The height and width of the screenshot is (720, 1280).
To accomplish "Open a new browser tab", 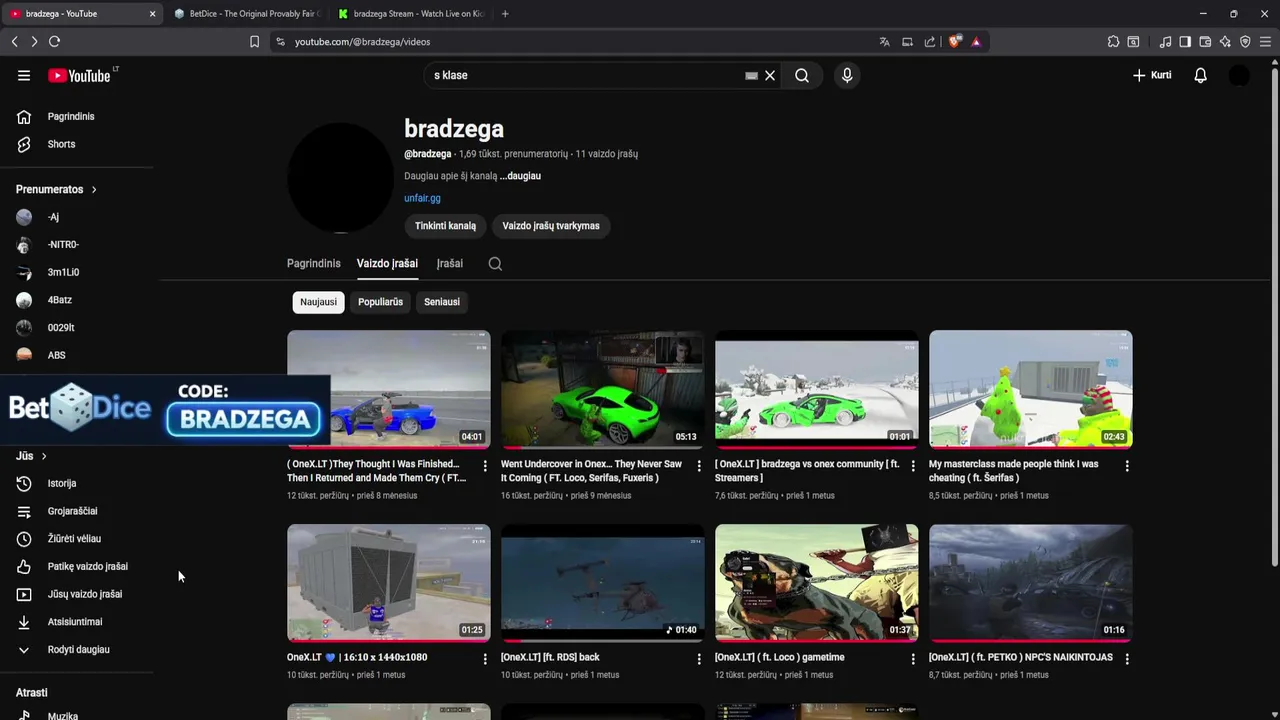I will pos(505,14).
